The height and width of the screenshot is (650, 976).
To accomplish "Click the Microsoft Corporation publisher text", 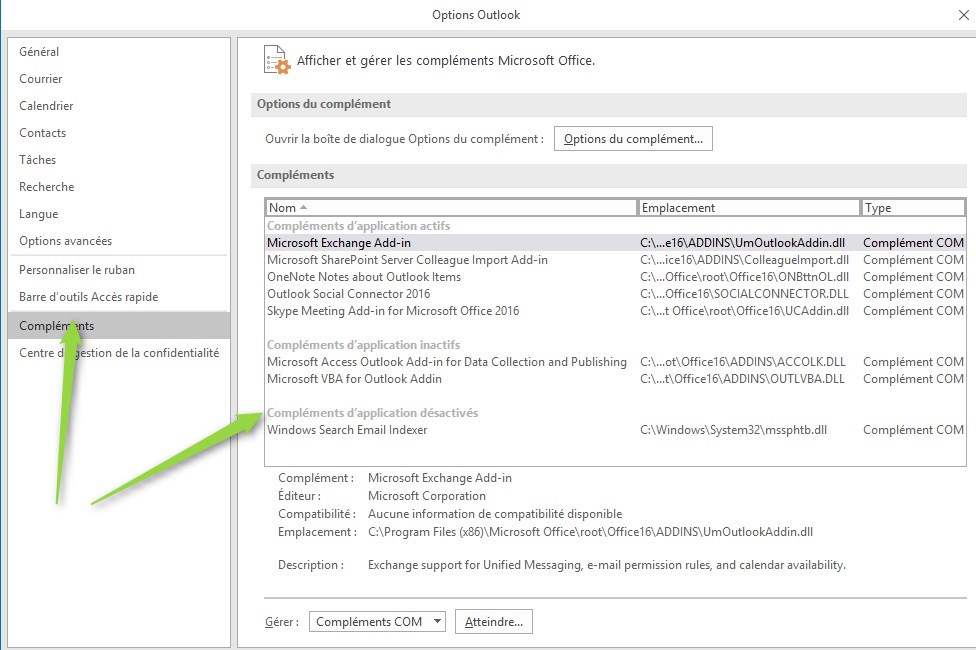I will (426, 496).
